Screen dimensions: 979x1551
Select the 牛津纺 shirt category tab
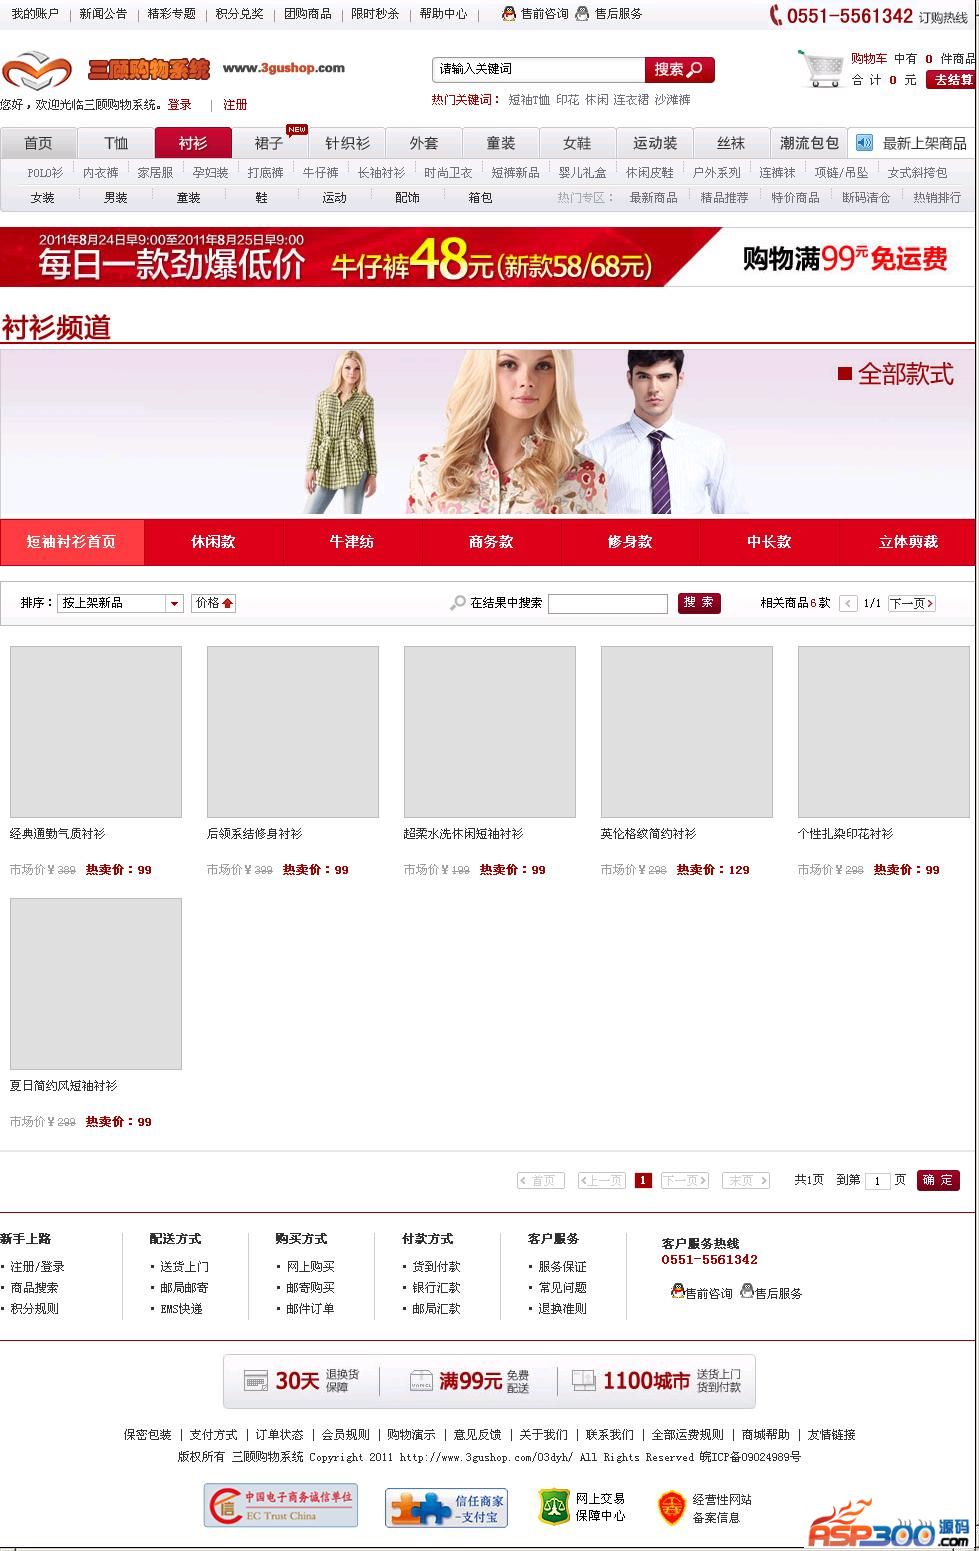[x=352, y=542]
